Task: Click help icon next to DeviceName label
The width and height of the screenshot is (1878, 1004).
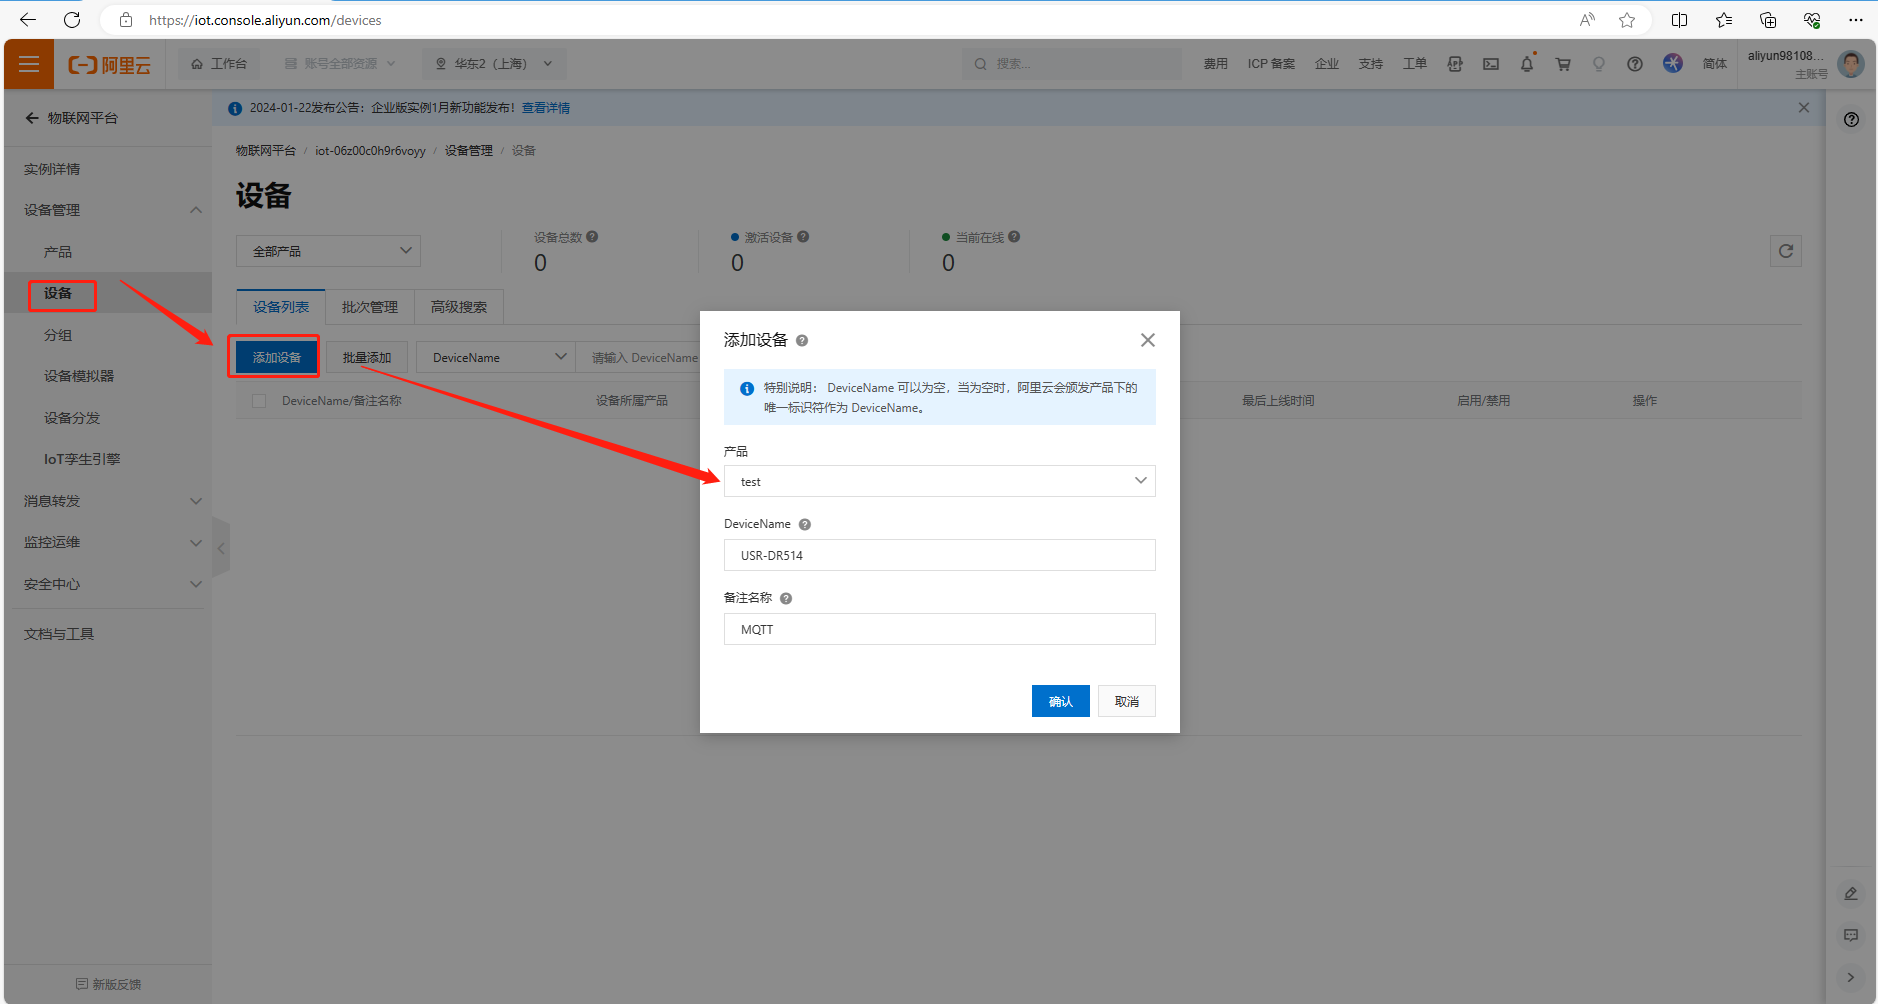Action: [x=805, y=525]
